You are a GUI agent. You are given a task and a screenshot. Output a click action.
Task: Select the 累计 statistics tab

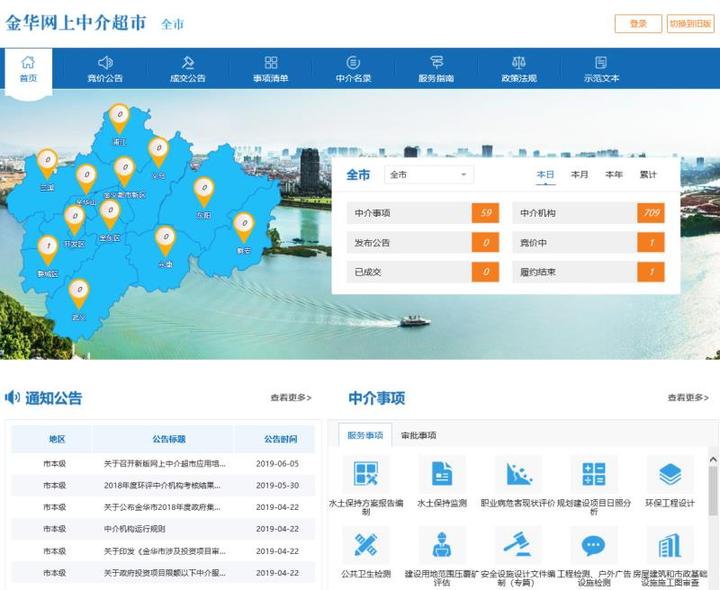coord(648,175)
